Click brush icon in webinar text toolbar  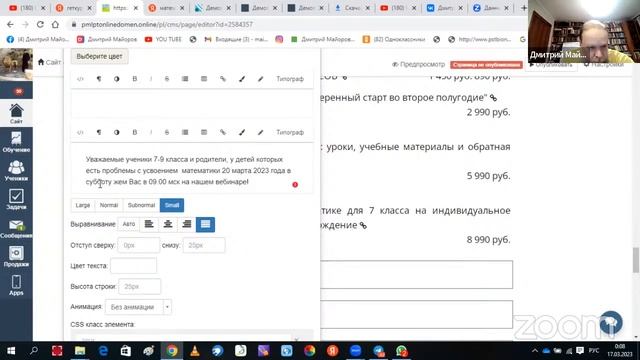point(242,132)
